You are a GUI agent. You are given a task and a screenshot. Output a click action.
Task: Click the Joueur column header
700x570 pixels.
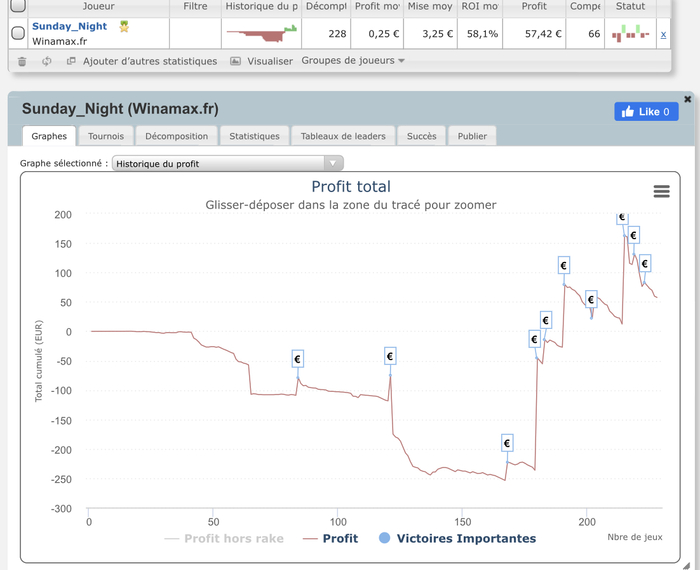click(x=98, y=6)
